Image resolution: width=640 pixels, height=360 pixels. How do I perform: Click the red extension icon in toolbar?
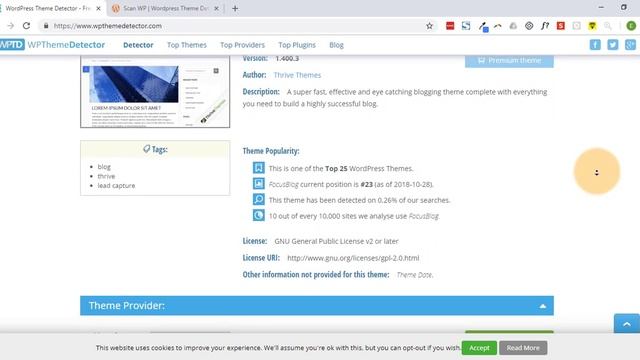[450, 26]
